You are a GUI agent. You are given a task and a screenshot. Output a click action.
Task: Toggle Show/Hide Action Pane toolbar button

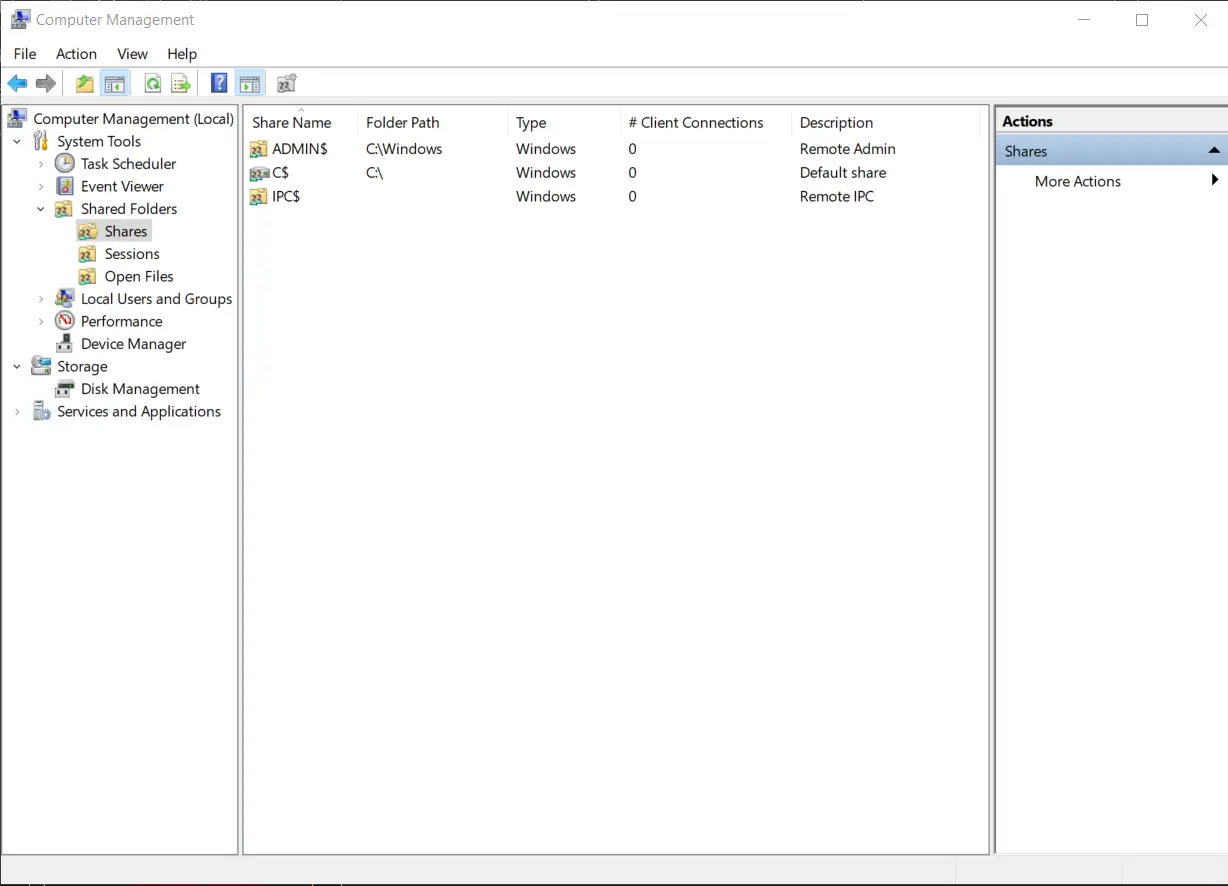click(x=250, y=84)
